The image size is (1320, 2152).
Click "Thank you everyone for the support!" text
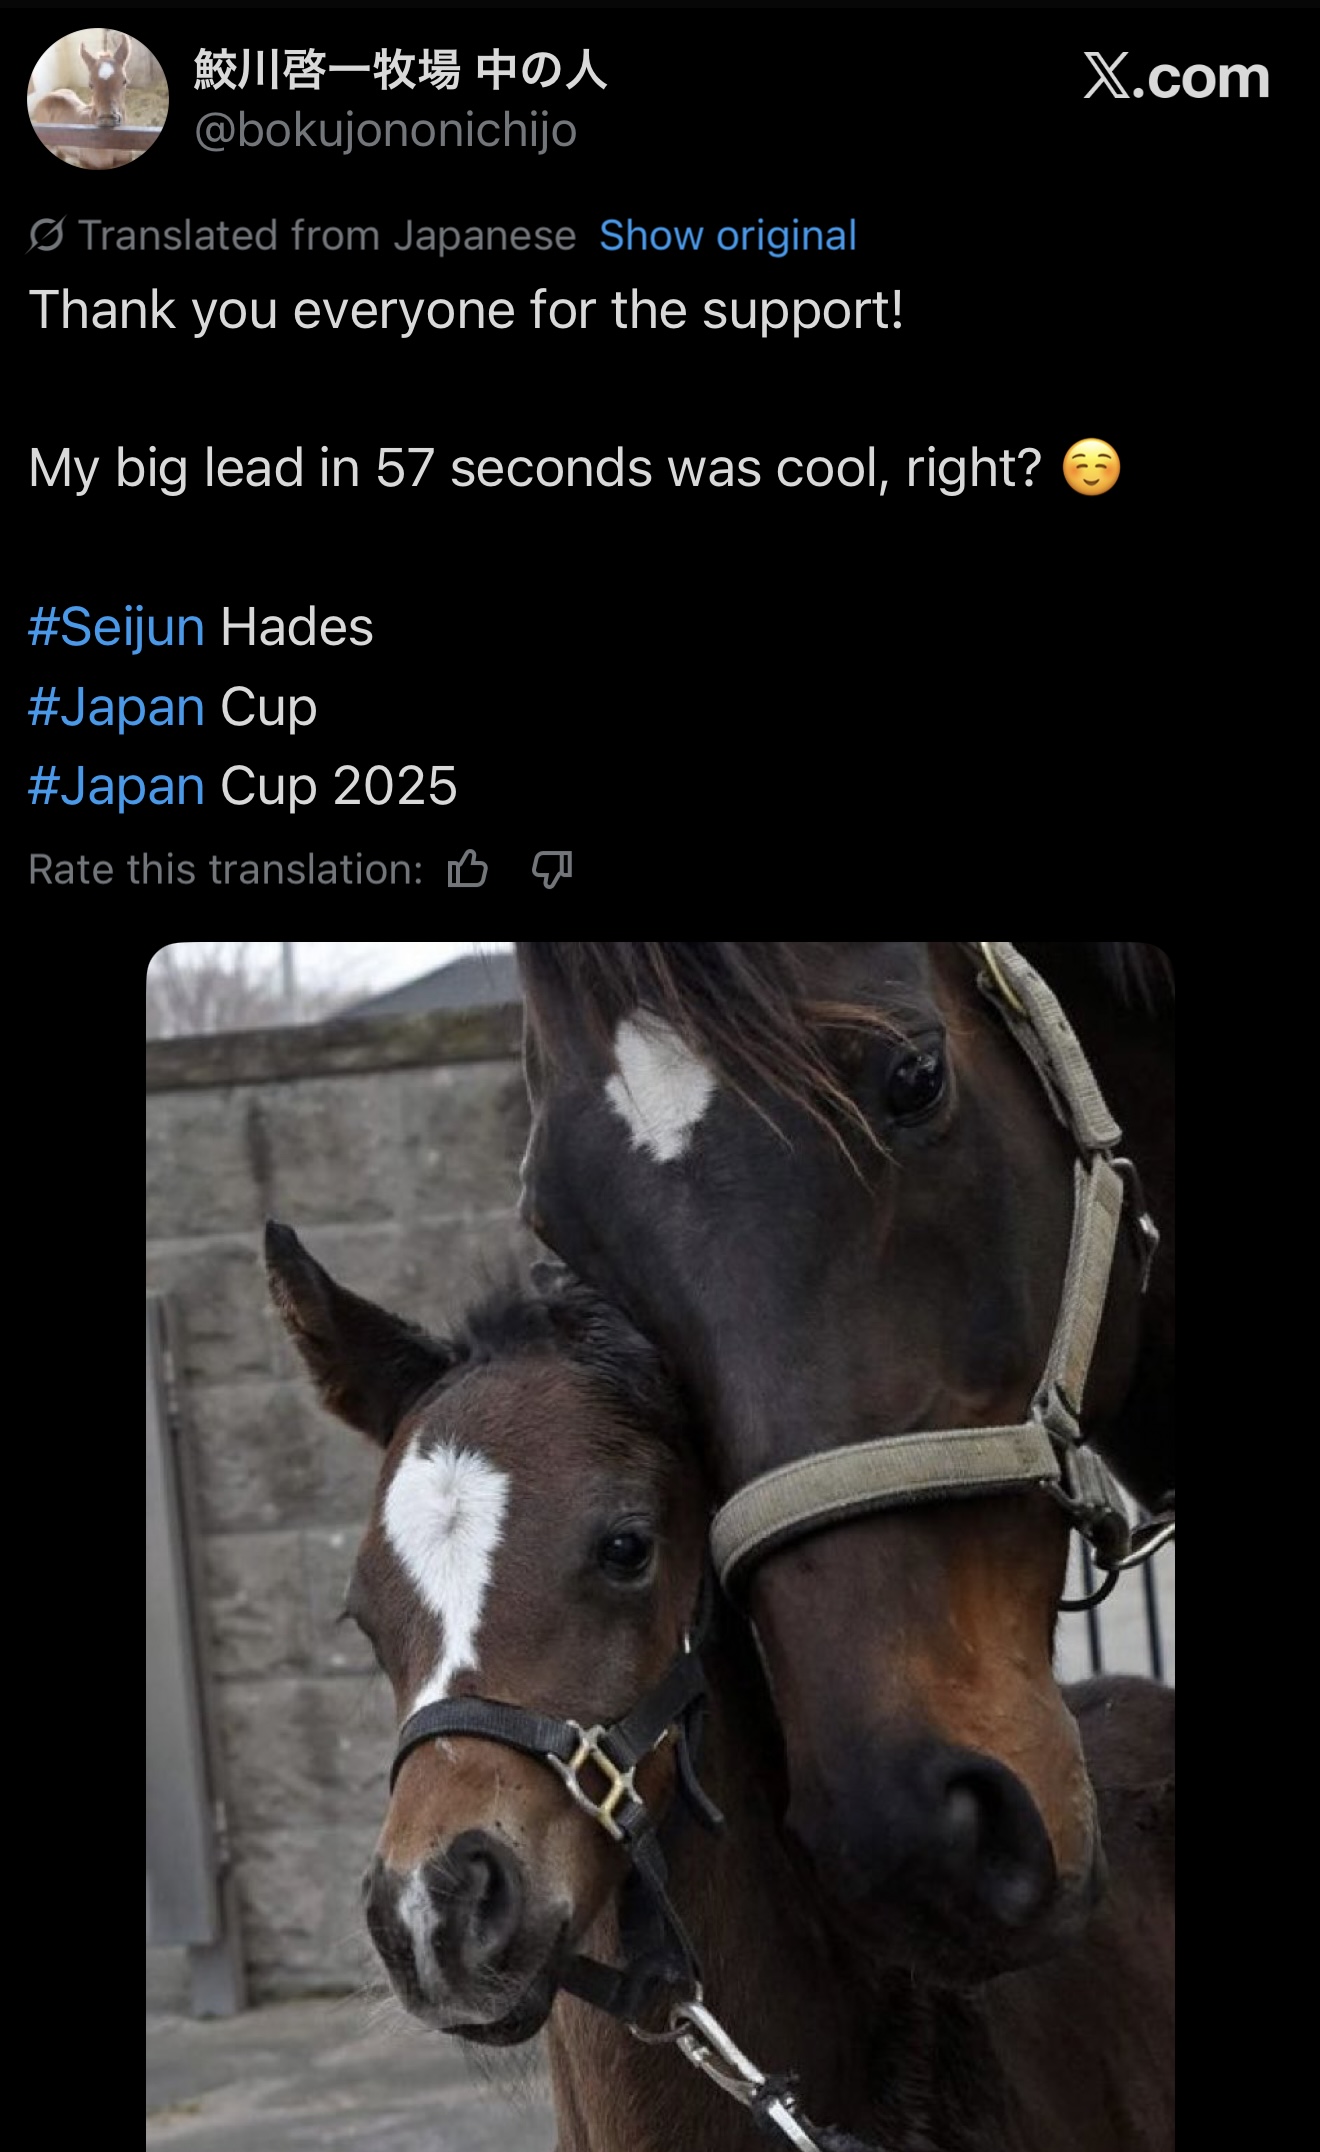tap(466, 310)
